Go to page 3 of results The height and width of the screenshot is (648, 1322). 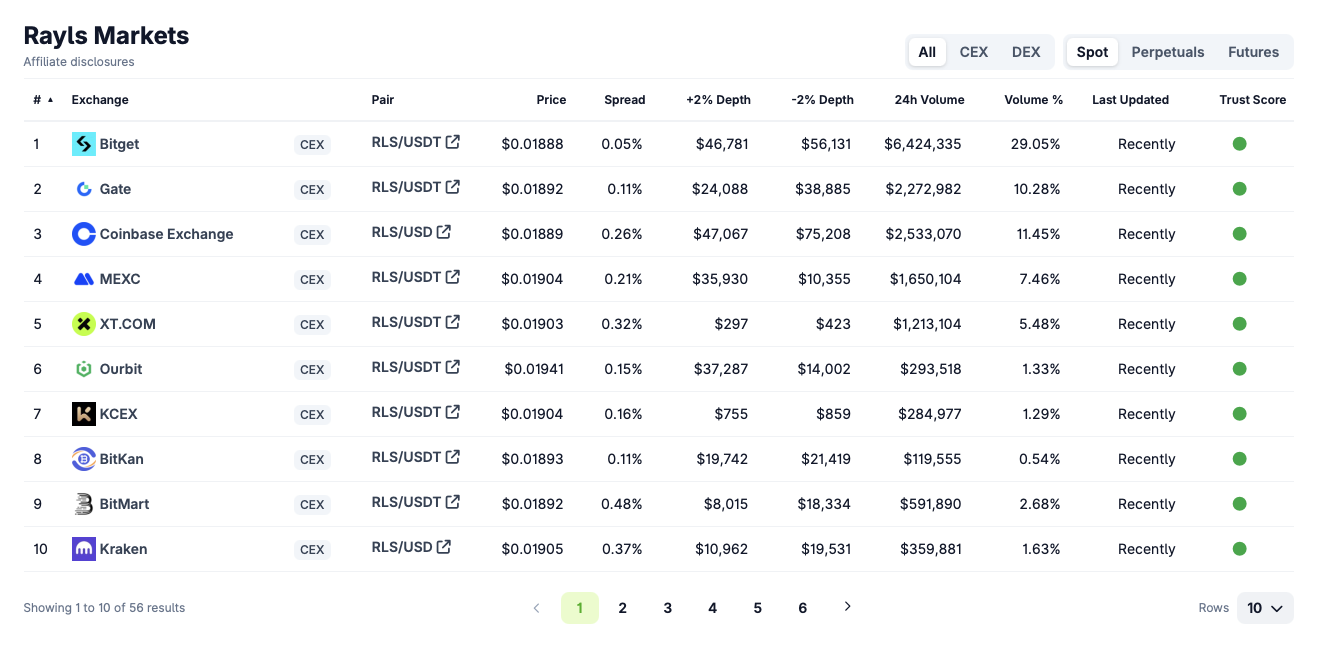click(x=667, y=608)
